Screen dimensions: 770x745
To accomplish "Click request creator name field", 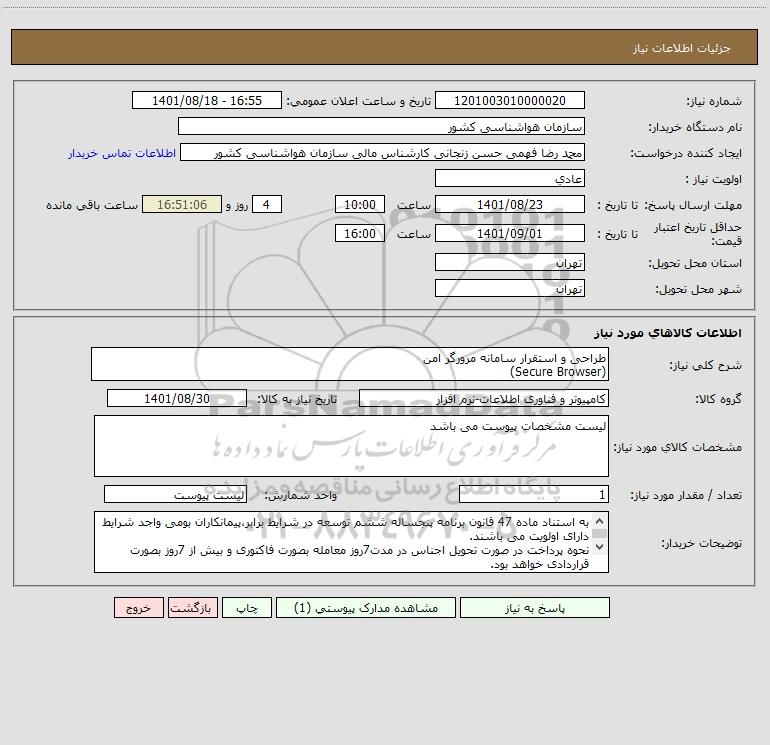I will [382, 152].
